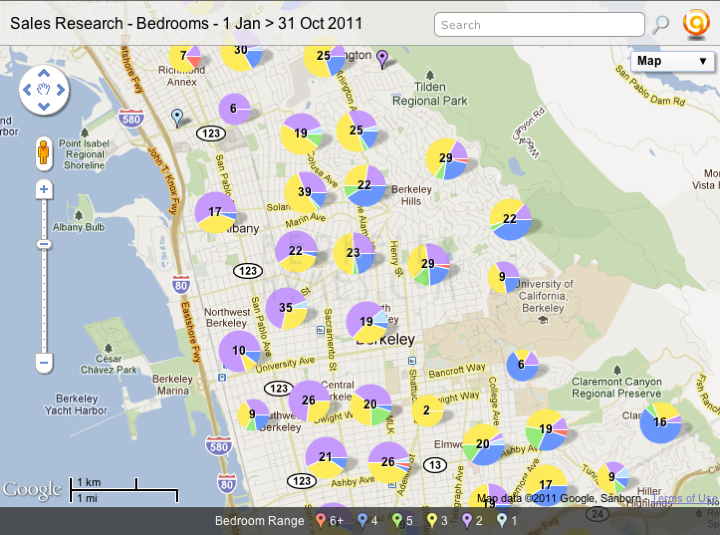
Task: Click the magnifier search icon
Action: coord(660,24)
